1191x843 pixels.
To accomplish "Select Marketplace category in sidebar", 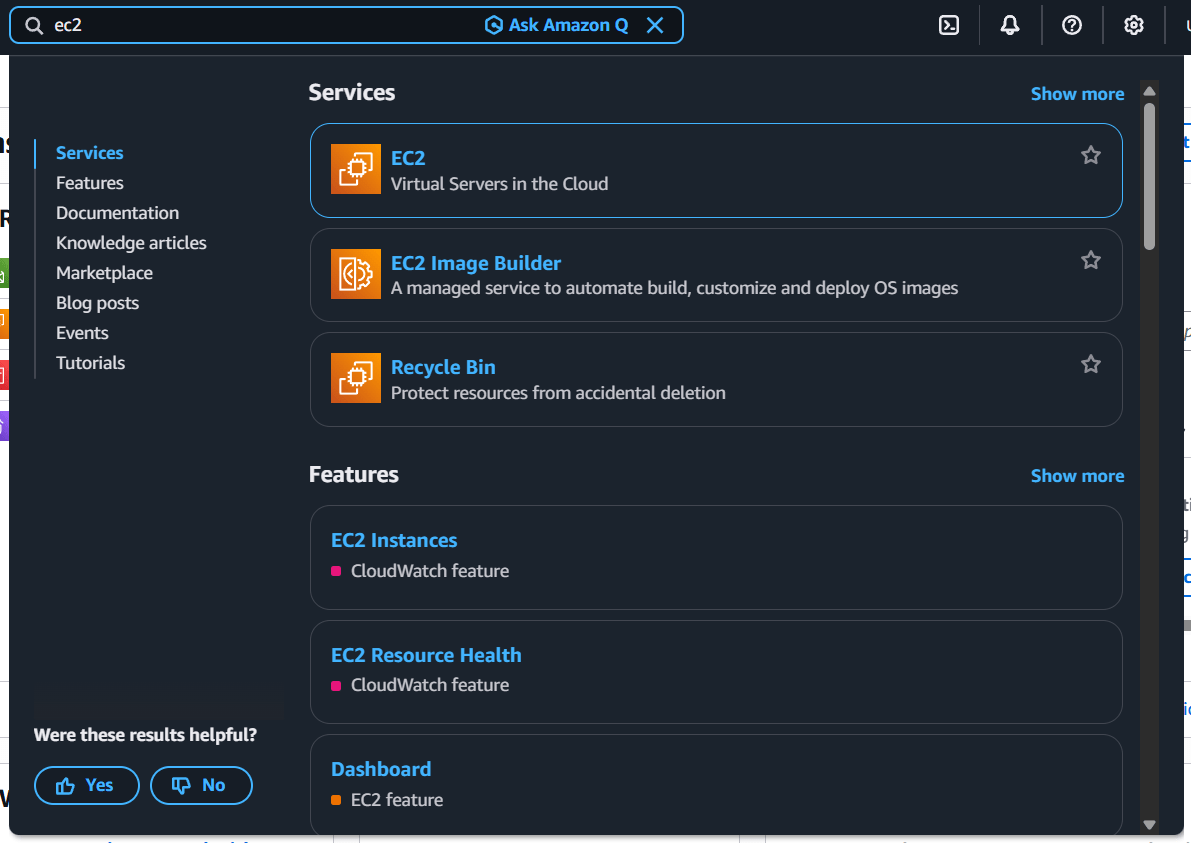I will click(x=104, y=273).
